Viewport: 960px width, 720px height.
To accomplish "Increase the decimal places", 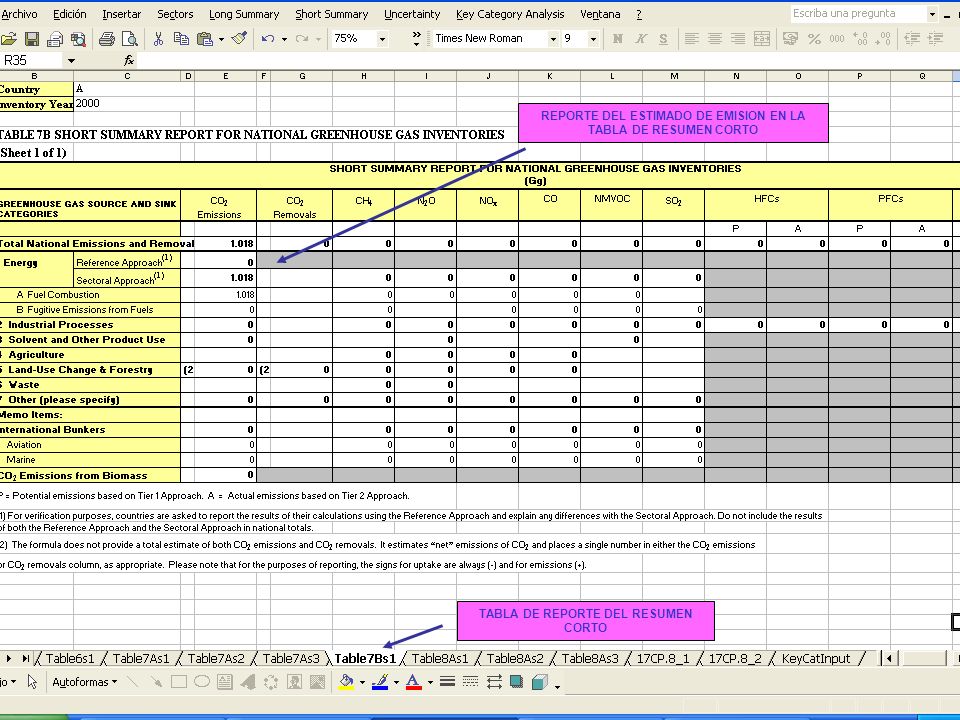I will (860, 39).
